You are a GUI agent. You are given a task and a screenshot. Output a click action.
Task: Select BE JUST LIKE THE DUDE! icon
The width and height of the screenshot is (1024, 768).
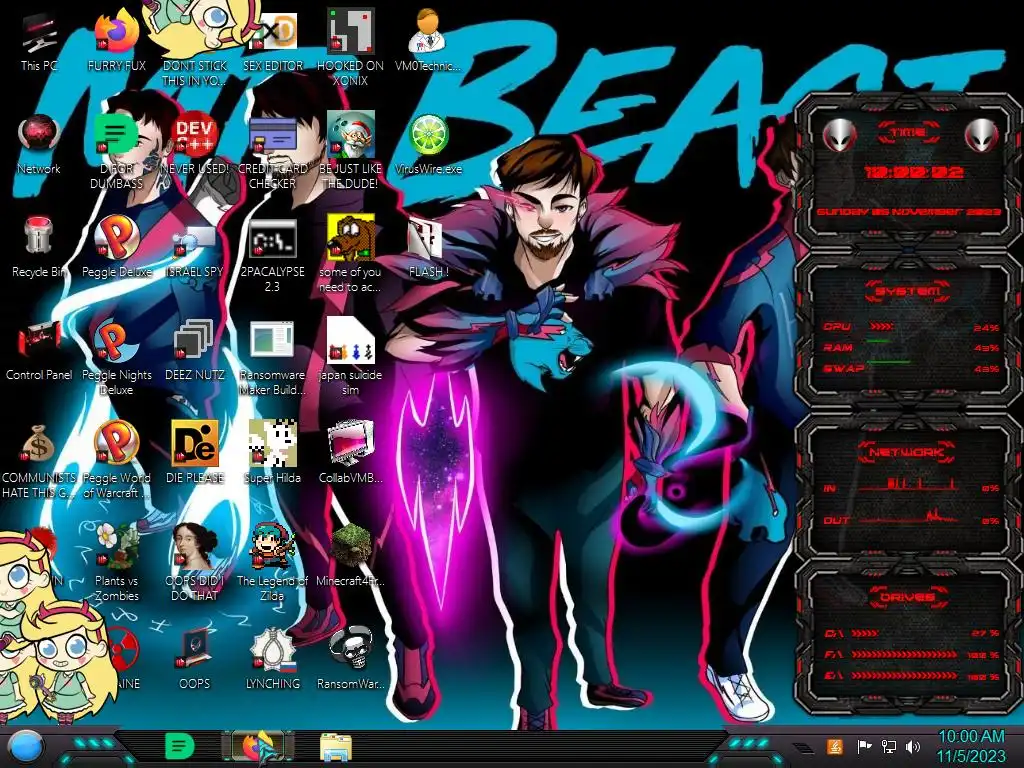[351, 152]
